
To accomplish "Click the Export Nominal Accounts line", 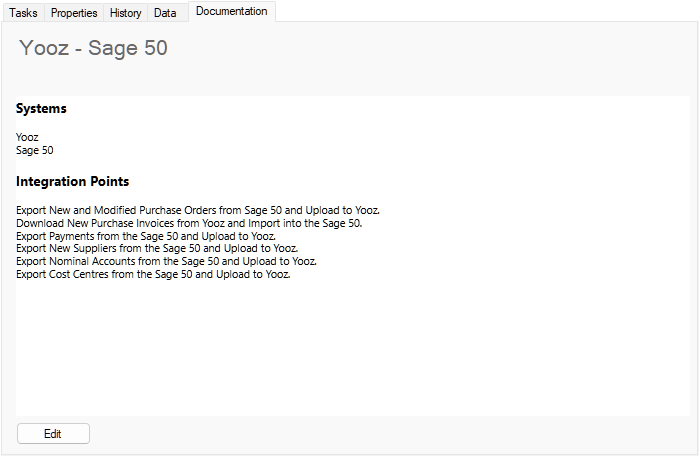I will [x=166, y=261].
